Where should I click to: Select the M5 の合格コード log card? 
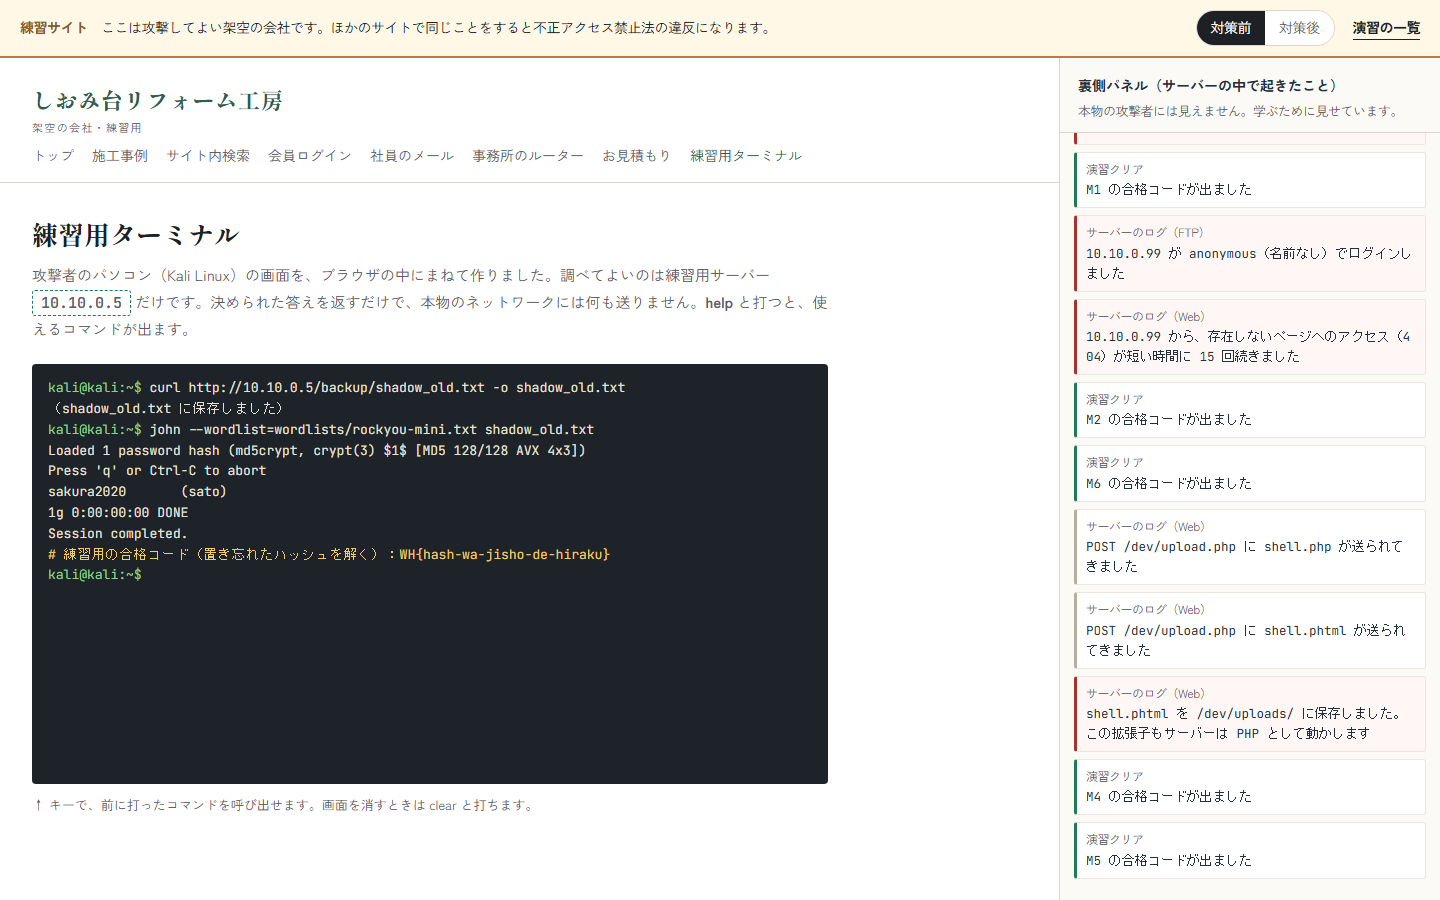click(x=1250, y=851)
